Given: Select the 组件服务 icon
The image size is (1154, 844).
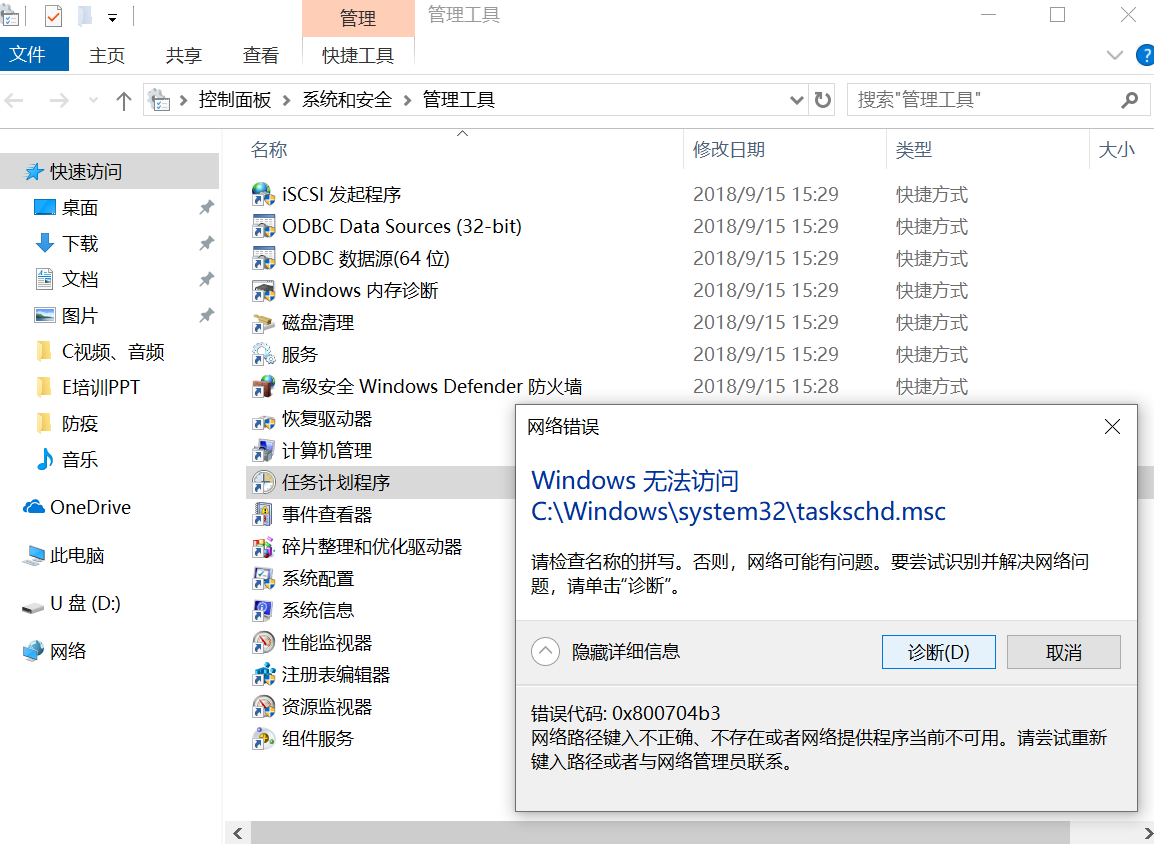Looking at the screenshot, I should (263, 739).
